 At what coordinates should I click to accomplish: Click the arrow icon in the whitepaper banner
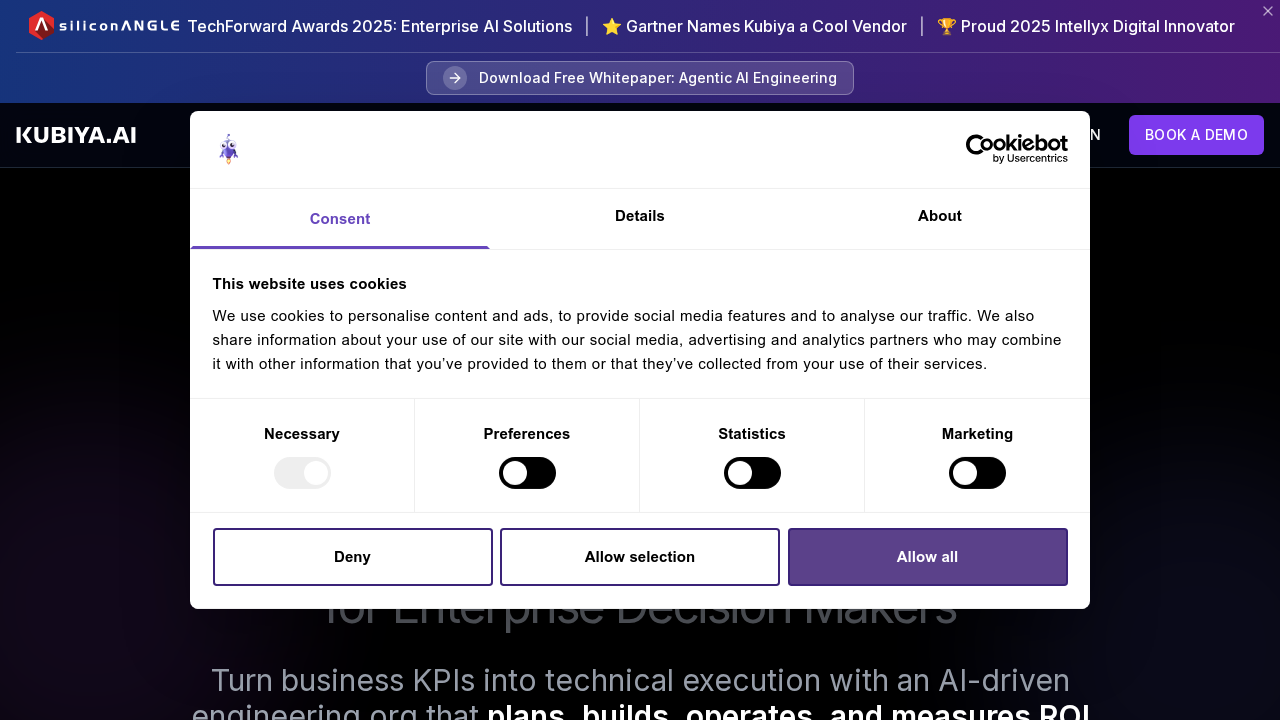(455, 77)
